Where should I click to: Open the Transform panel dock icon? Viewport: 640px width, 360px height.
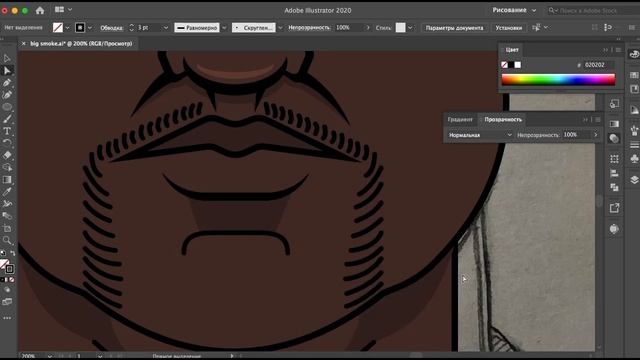[614, 159]
